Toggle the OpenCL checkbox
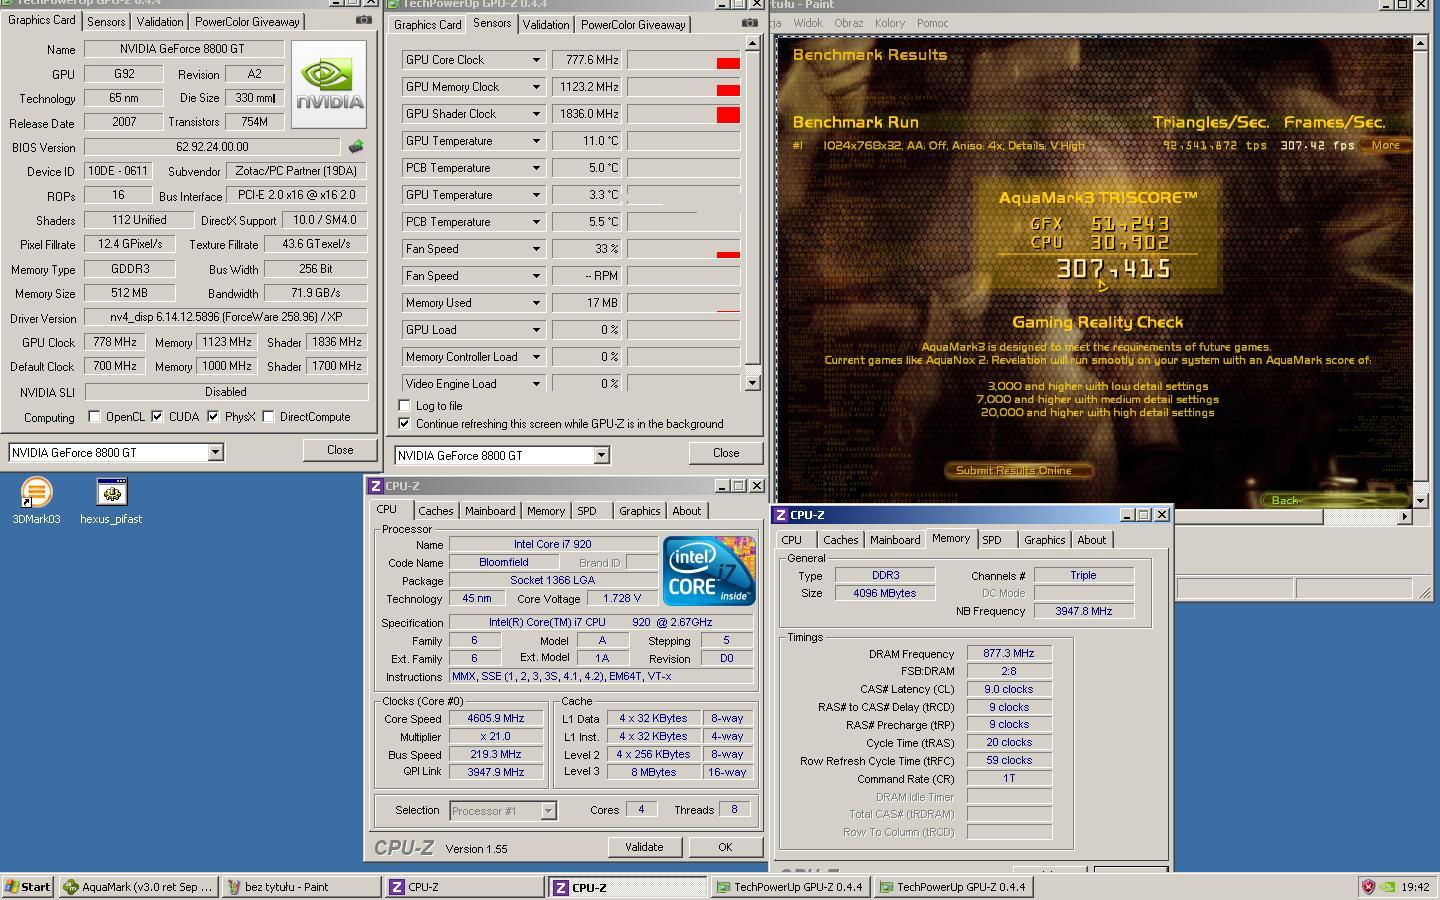The height and width of the screenshot is (900, 1440). [94, 417]
